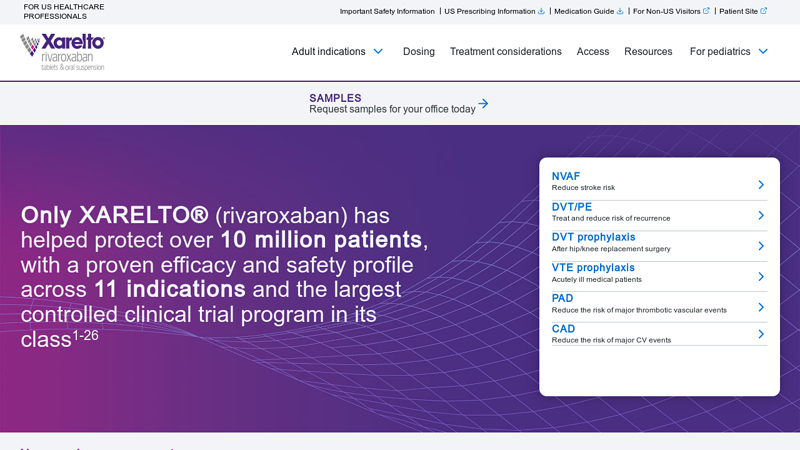The width and height of the screenshot is (800, 450).
Task: Click the Xarelto rivaroxaban logo
Action: (62, 52)
